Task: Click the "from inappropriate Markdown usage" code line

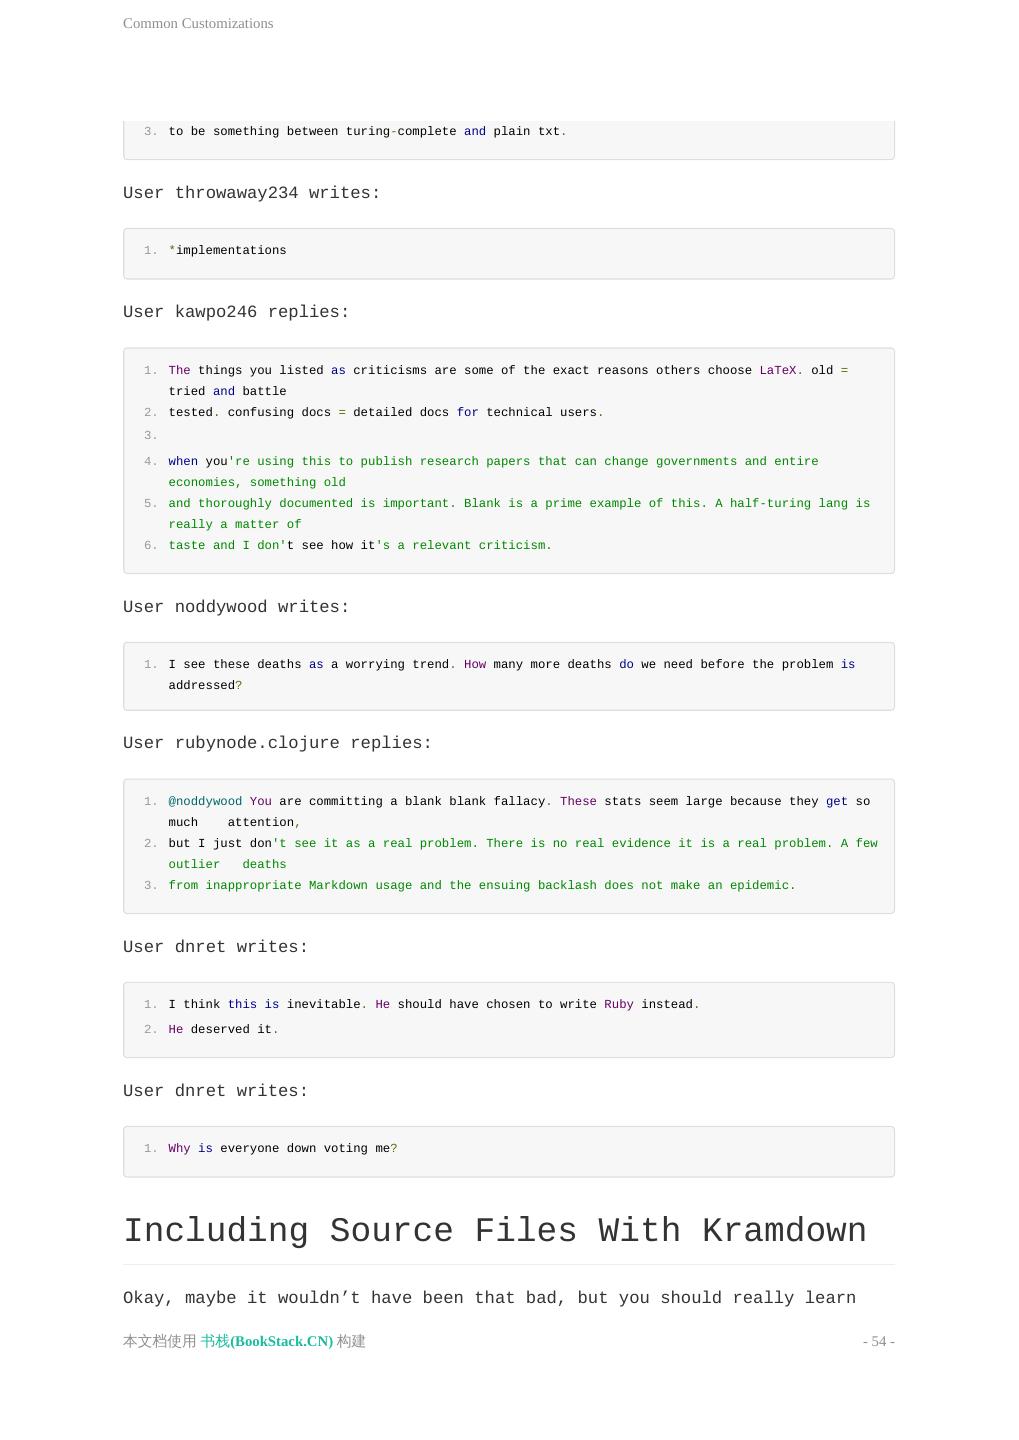Action: tap(482, 886)
